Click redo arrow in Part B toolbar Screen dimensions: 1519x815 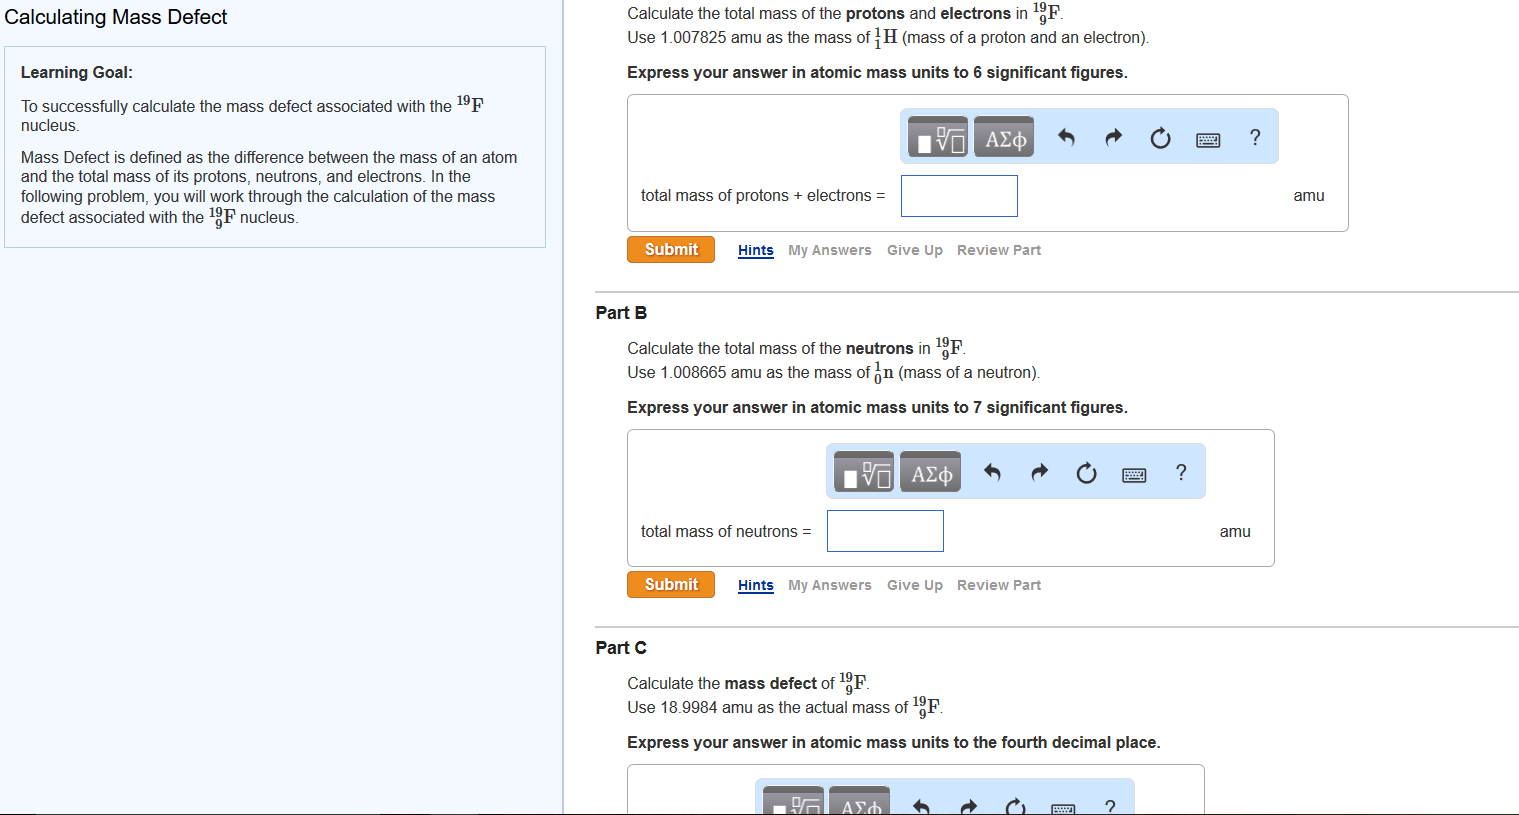coord(1039,472)
